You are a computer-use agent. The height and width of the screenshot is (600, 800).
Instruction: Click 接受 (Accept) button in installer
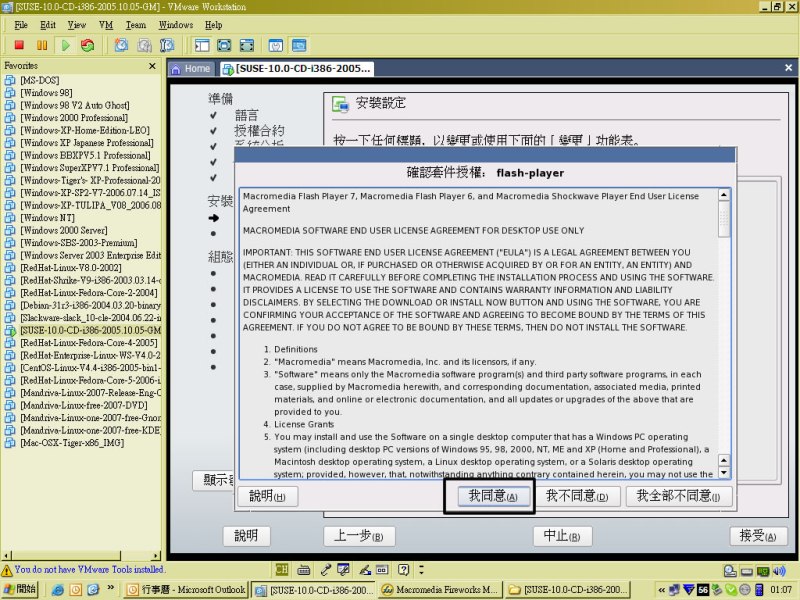758,536
